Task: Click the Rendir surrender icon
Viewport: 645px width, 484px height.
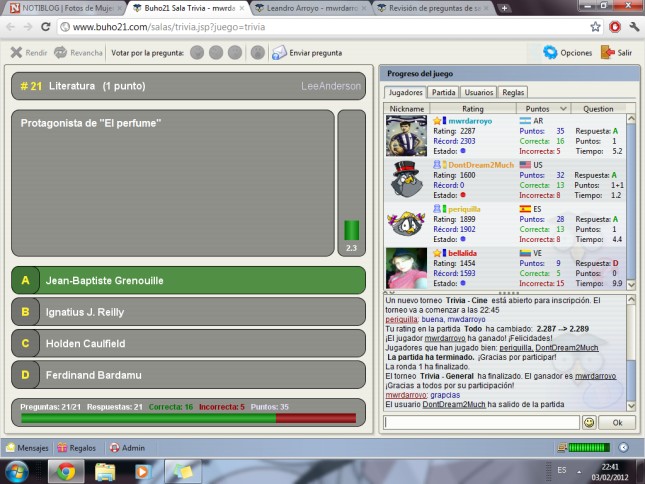Action: pos(16,52)
